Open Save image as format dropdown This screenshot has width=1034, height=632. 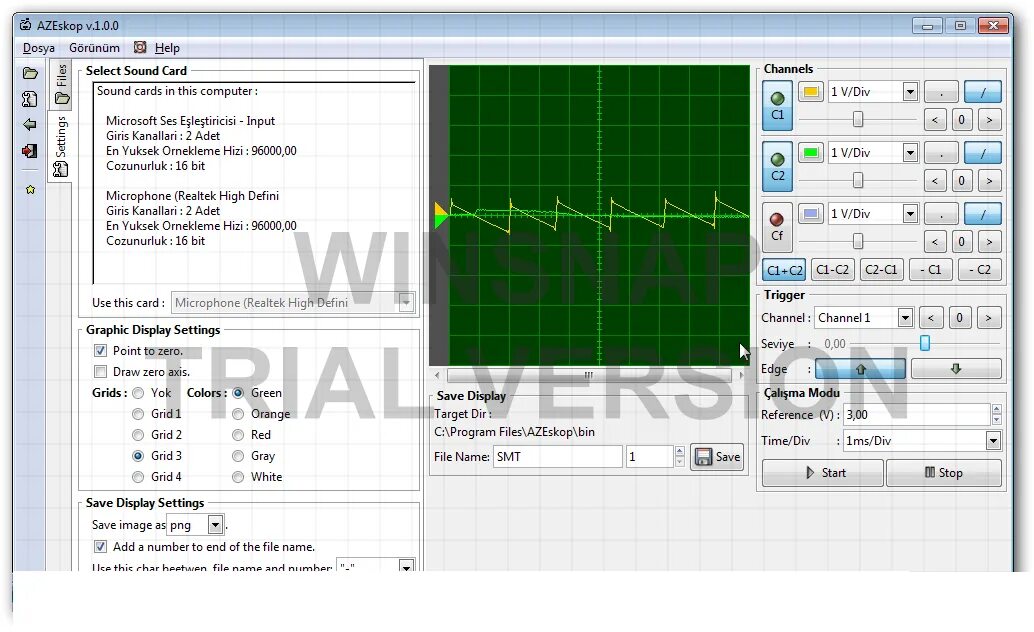tap(215, 525)
